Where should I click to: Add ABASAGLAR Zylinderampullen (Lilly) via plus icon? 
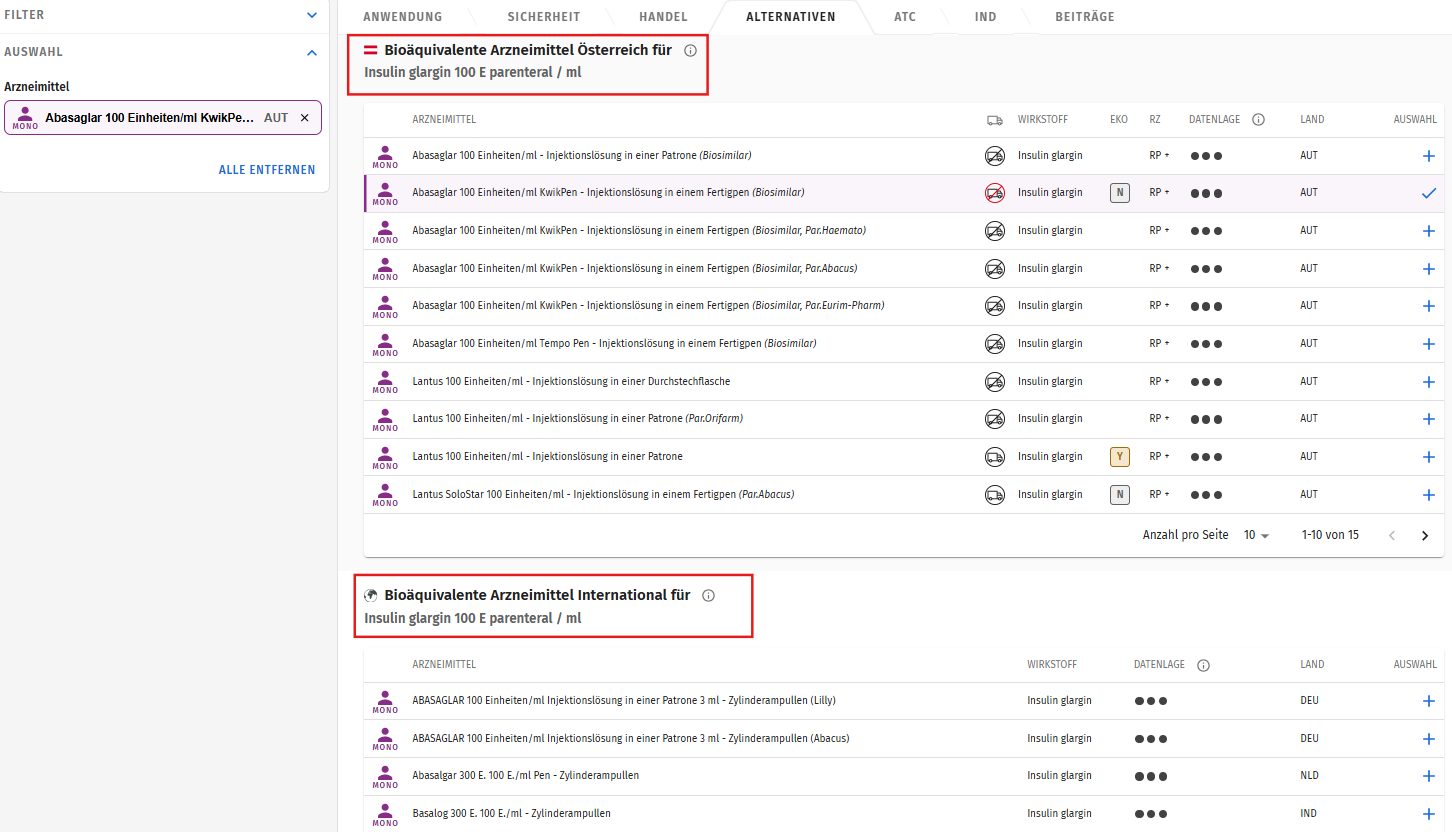tap(1428, 701)
